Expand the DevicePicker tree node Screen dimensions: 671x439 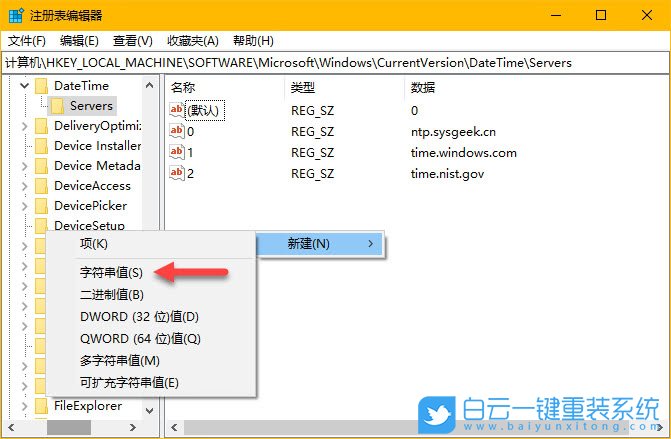pyautogui.click(x=24, y=206)
